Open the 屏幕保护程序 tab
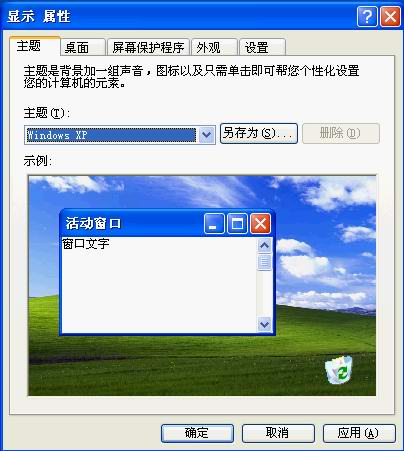Image resolution: width=404 pixels, height=451 pixels. (x=148, y=47)
